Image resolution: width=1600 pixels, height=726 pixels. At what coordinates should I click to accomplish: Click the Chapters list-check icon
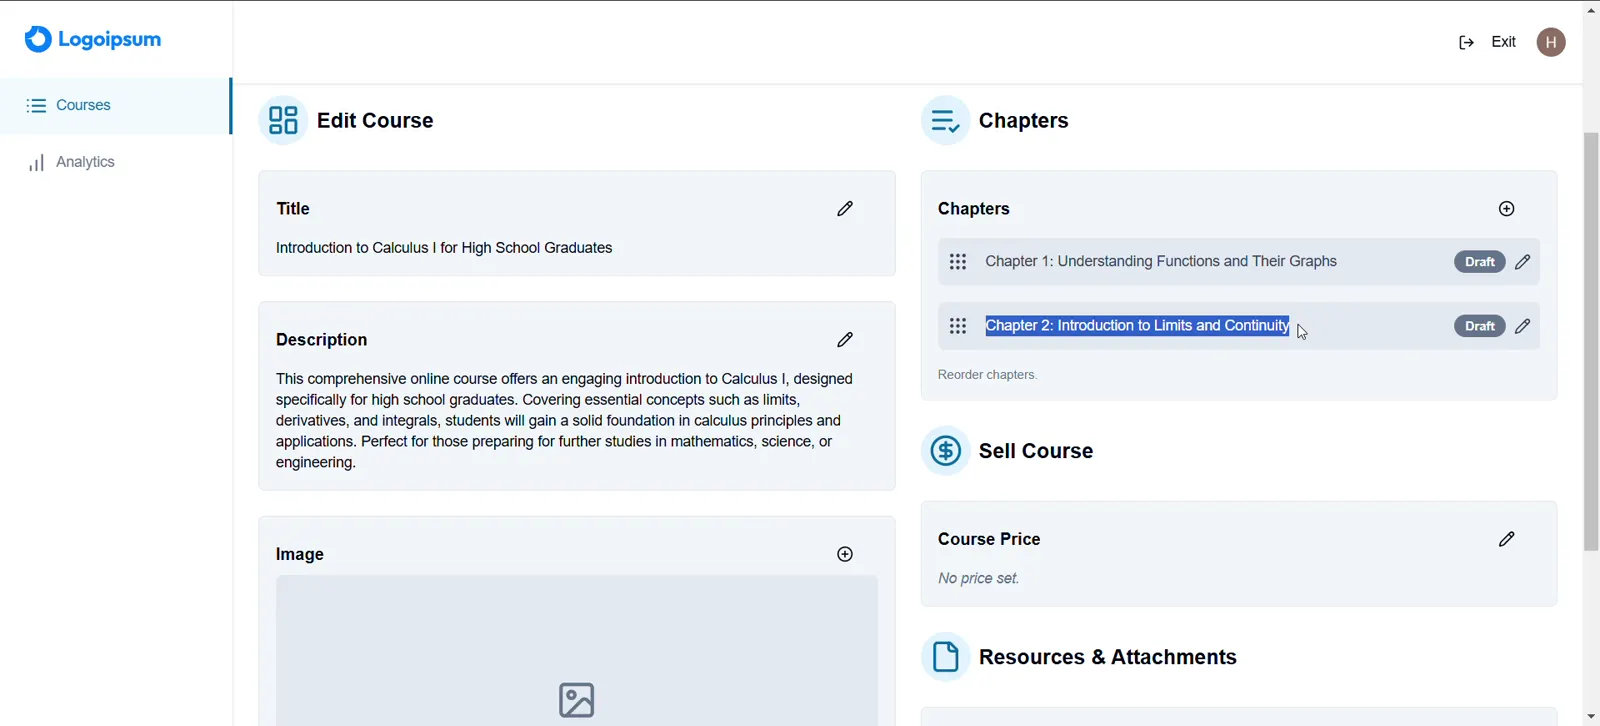coord(945,120)
